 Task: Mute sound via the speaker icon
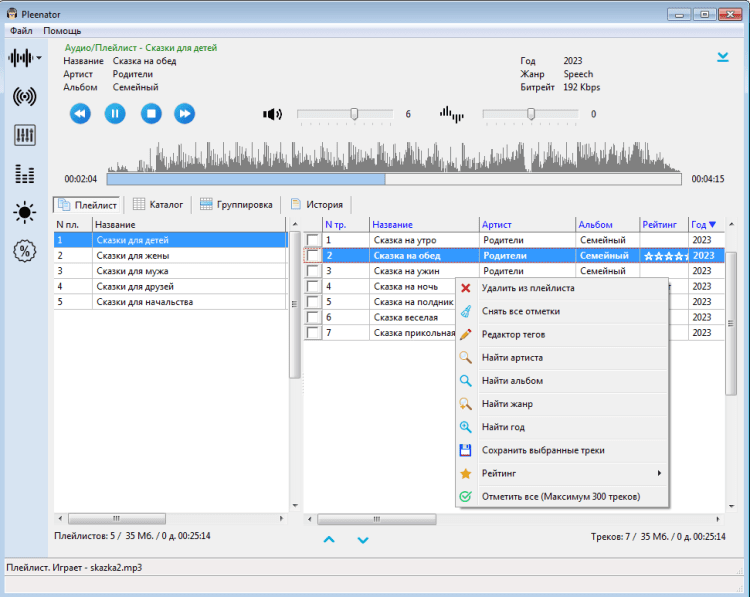click(x=272, y=114)
